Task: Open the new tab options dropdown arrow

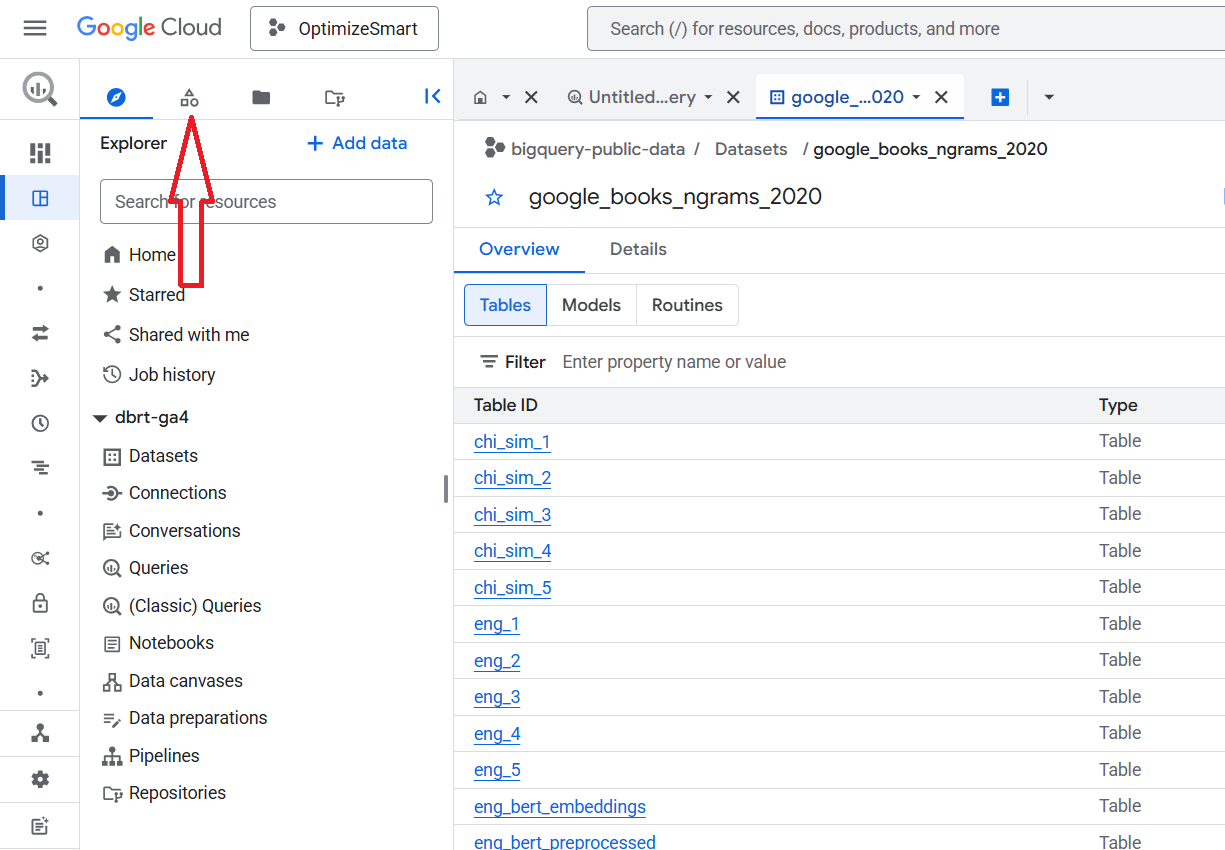Action: pos(1049,97)
